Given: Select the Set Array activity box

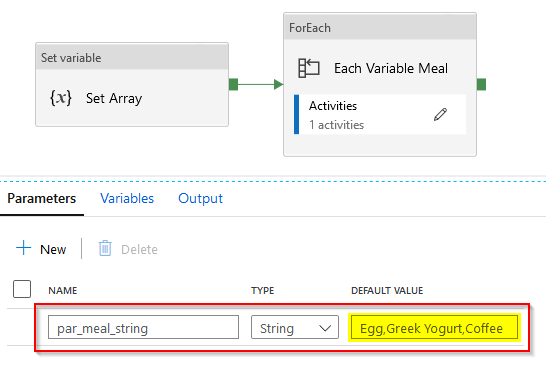Looking at the screenshot, I should [132, 85].
